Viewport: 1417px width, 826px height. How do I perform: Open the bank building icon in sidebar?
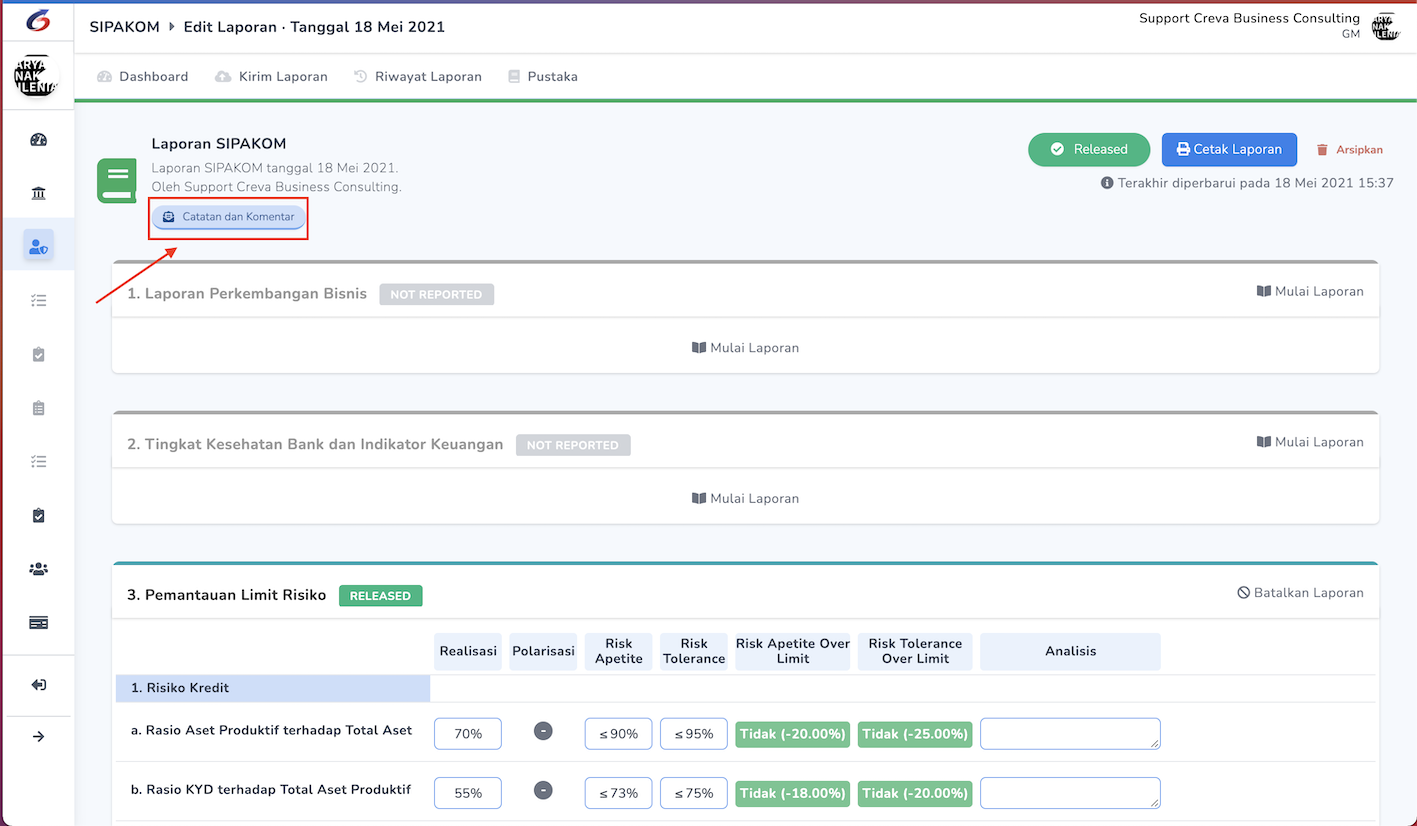pyautogui.click(x=38, y=193)
